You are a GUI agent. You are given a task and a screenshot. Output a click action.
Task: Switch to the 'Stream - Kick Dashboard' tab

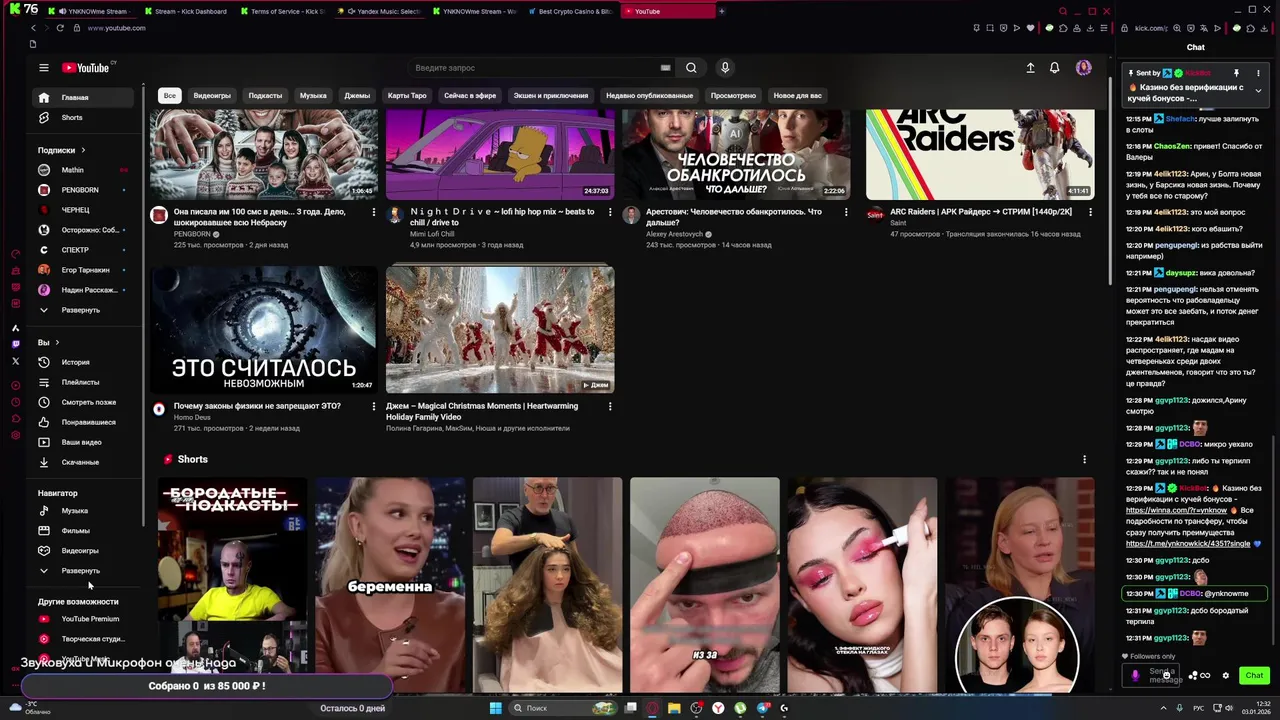coord(185,11)
